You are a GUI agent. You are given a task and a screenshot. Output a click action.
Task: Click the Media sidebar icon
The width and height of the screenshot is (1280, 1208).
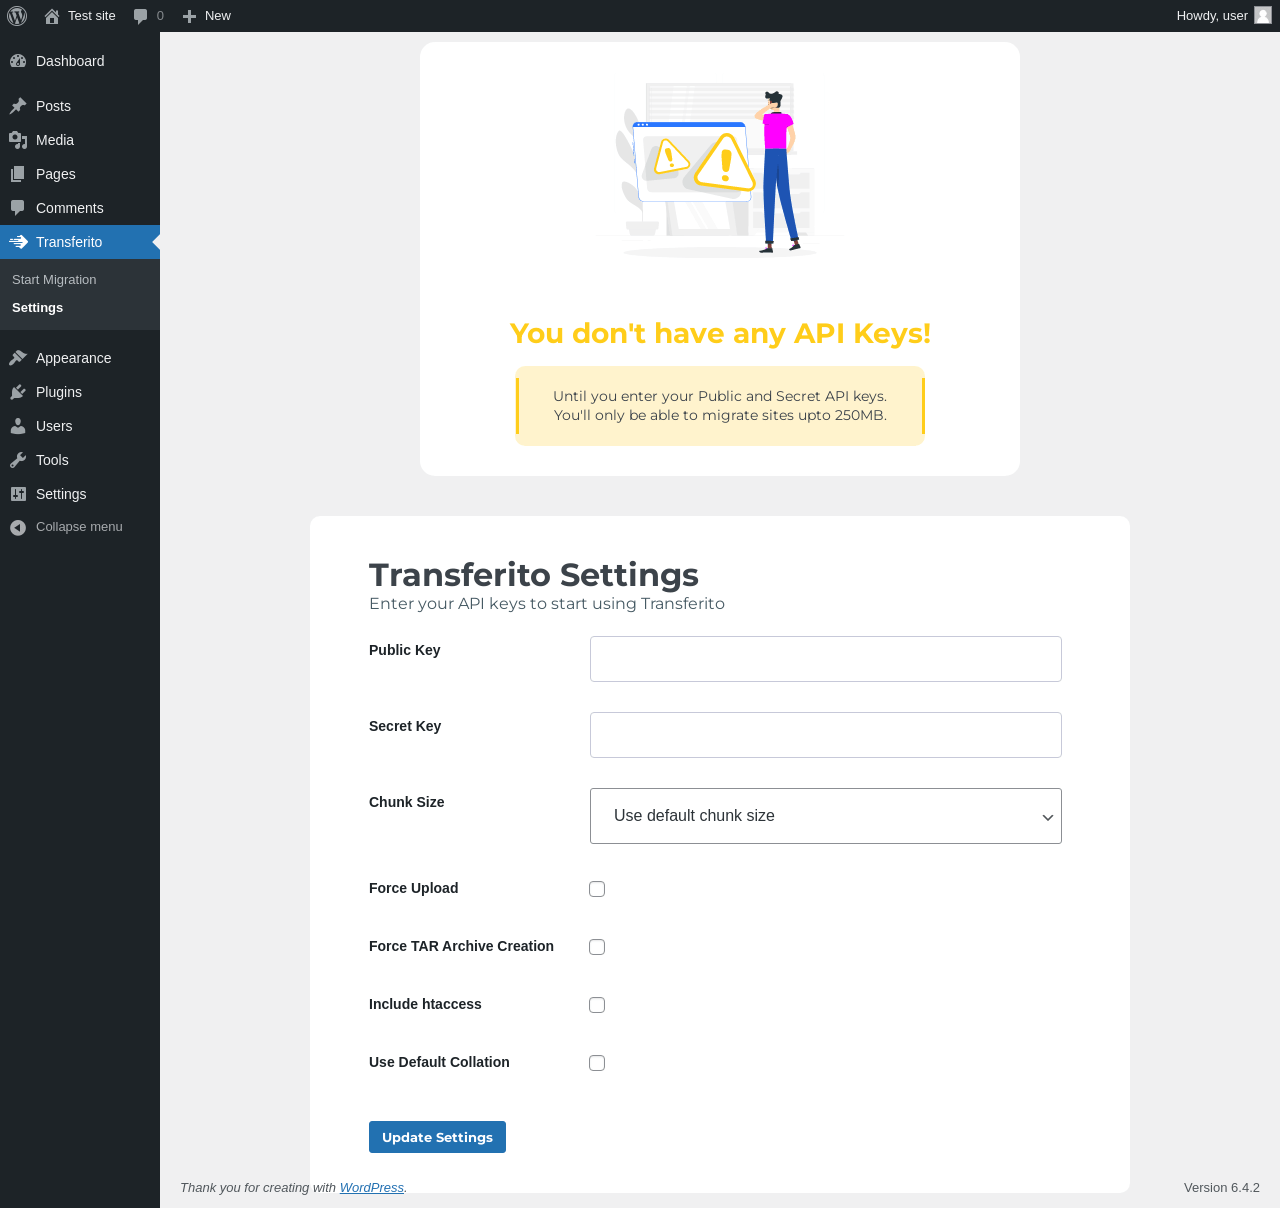pos(18,140)
